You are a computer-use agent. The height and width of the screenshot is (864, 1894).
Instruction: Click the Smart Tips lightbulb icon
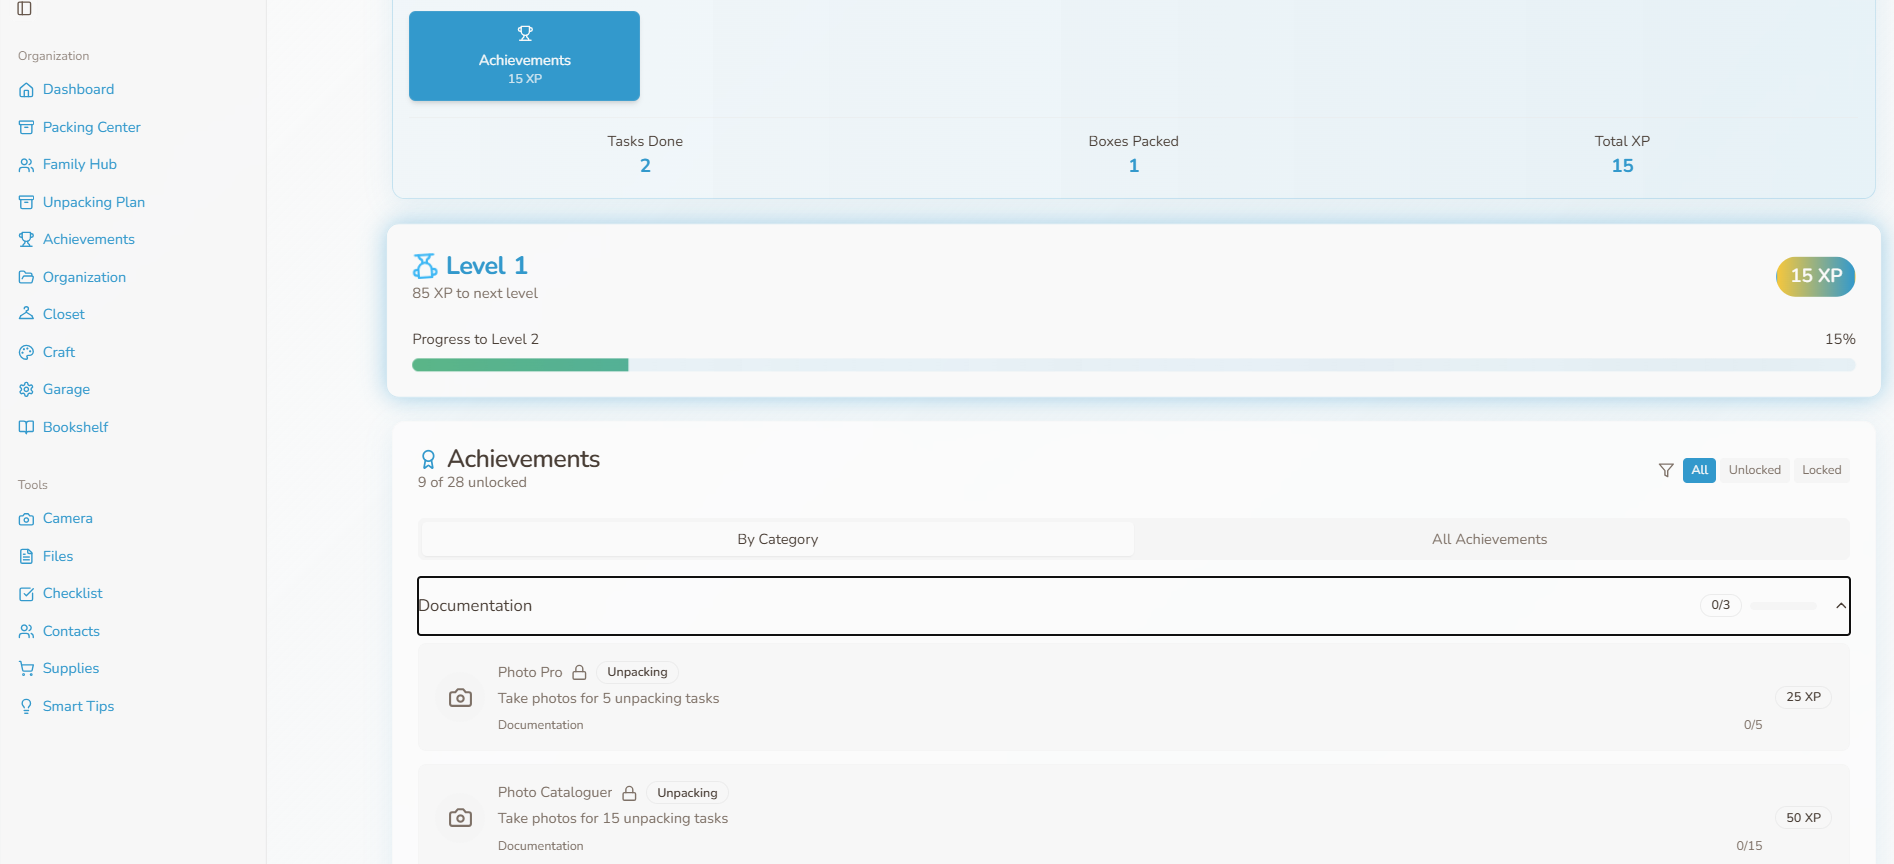[26, 707]
